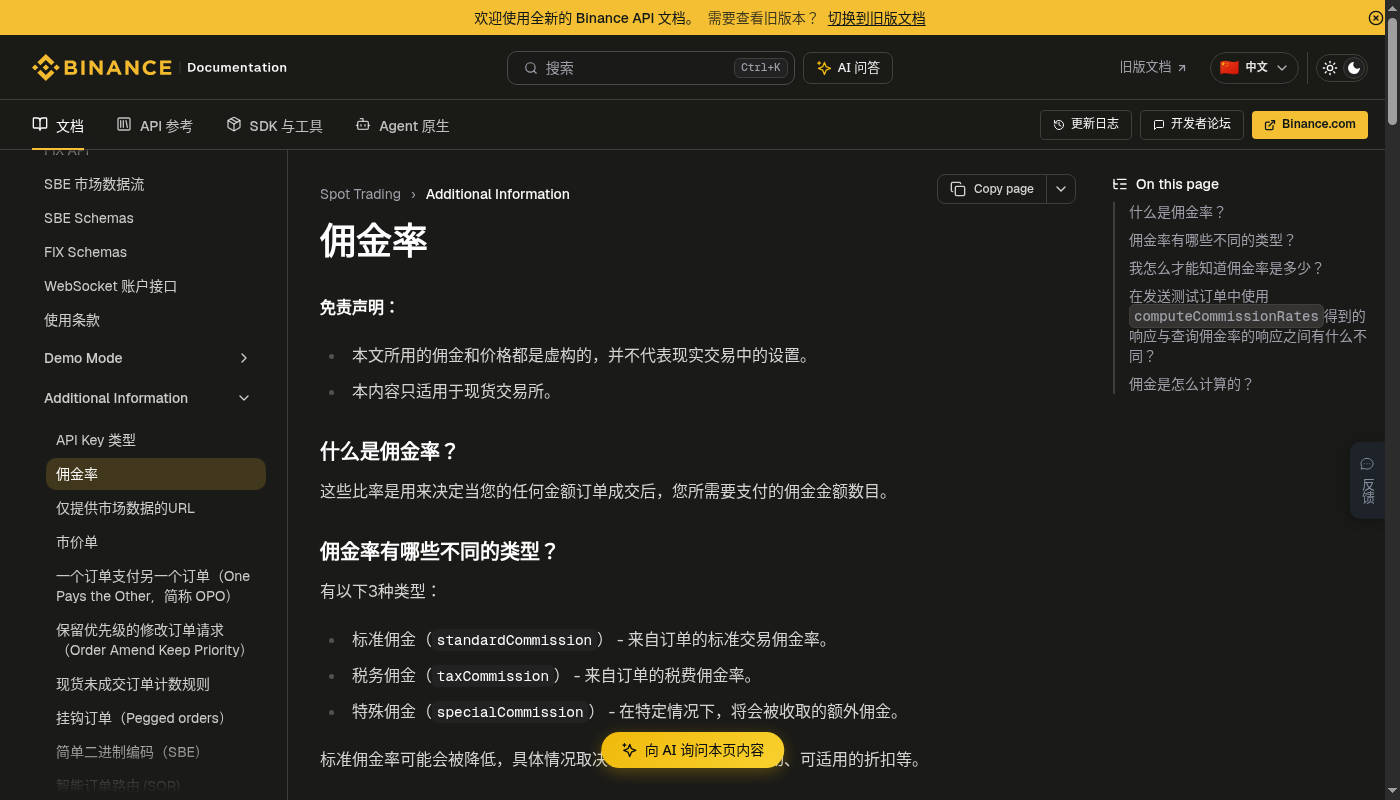Select 佣金率 sidebar item
This screenshot has height=800, width=1400.
point(156,474)
